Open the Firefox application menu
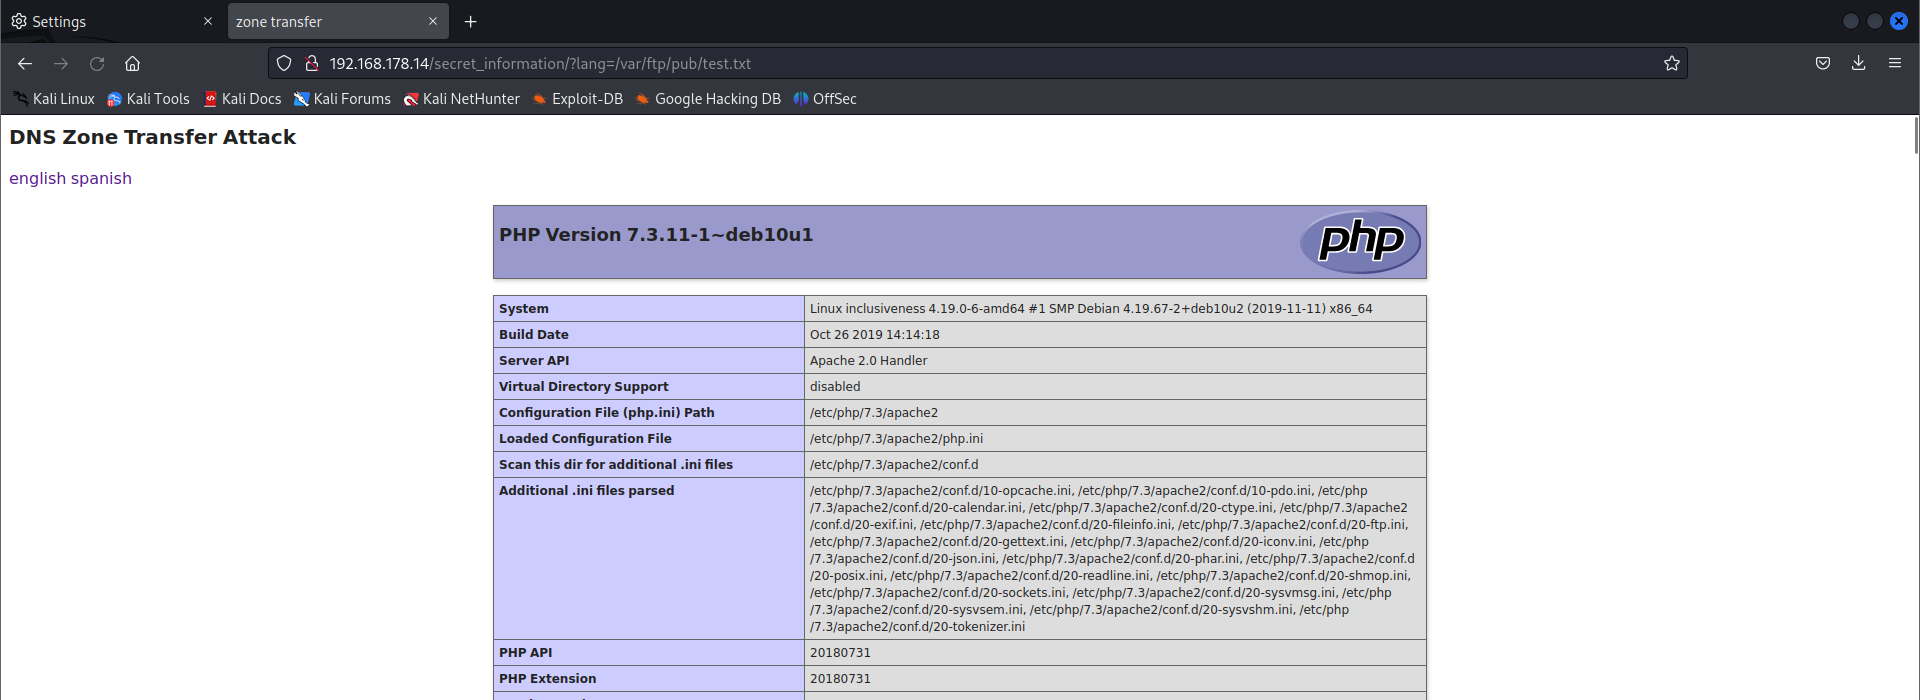The height and width of the screenshot is (700, 1920). pos(1894,63)
